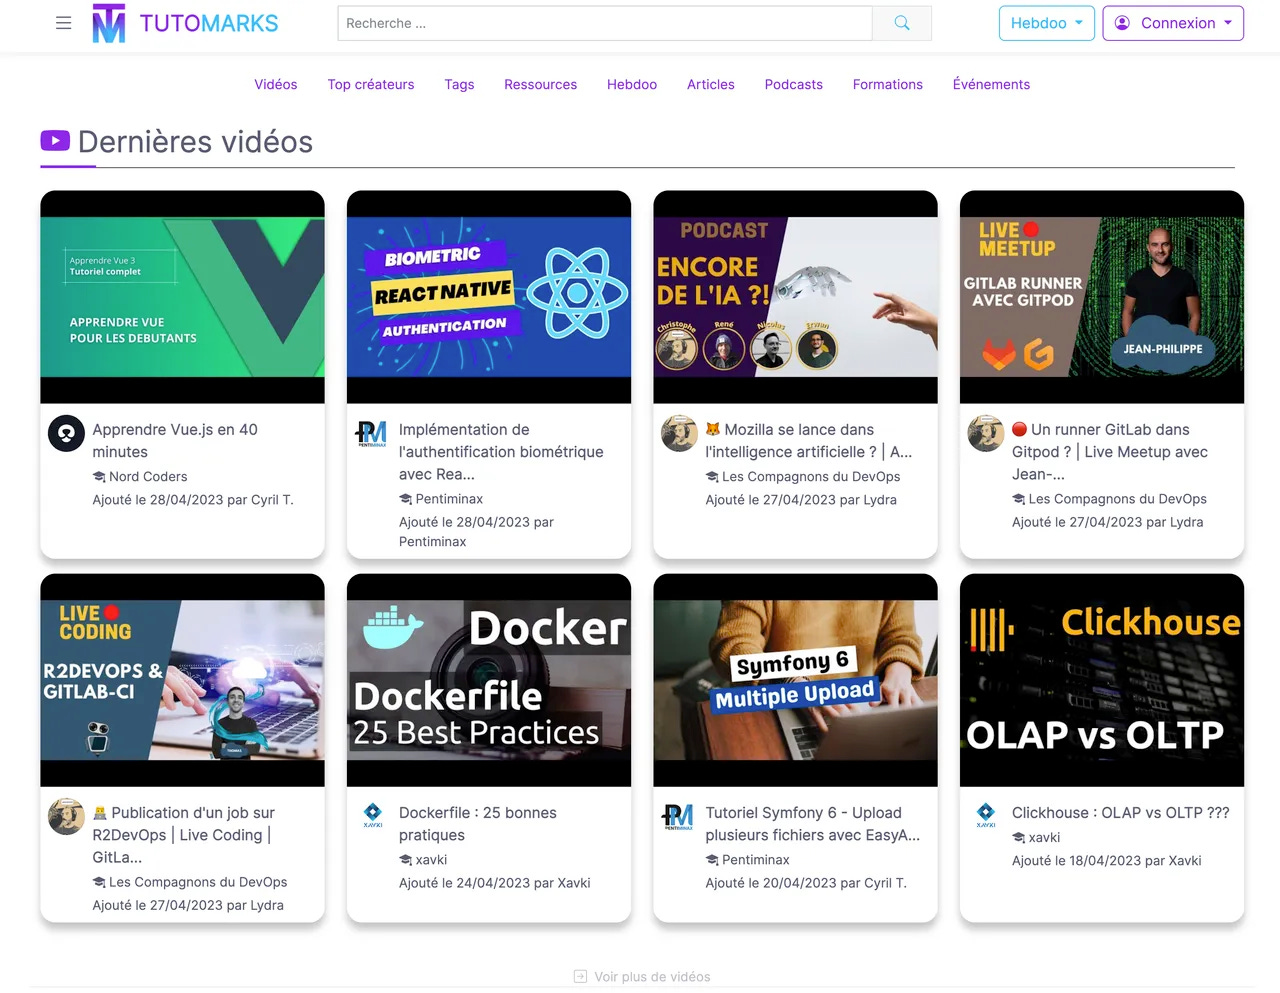
Task: Click the Dernières vidéos heading
Action: pos(195,142)
